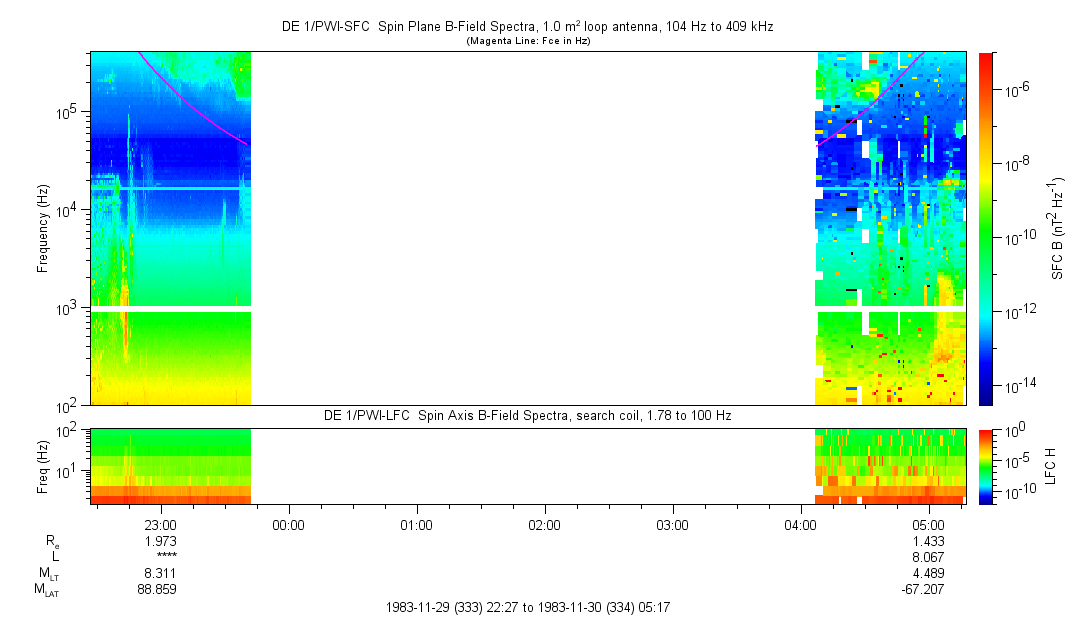Viewport: 1083px width, 620px height.
Task: Click the Frequency (Hz) axis label
Action: pyautogui.click(x=43, y=229)
